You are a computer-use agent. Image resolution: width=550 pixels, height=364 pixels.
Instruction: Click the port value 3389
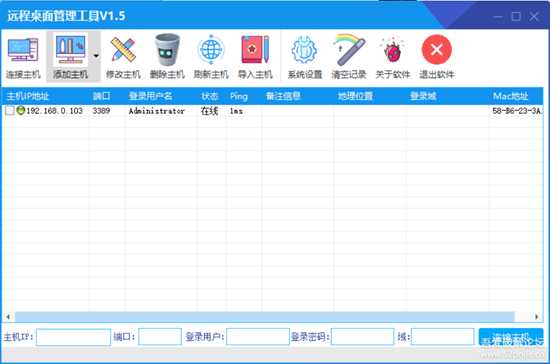[101, 111]
